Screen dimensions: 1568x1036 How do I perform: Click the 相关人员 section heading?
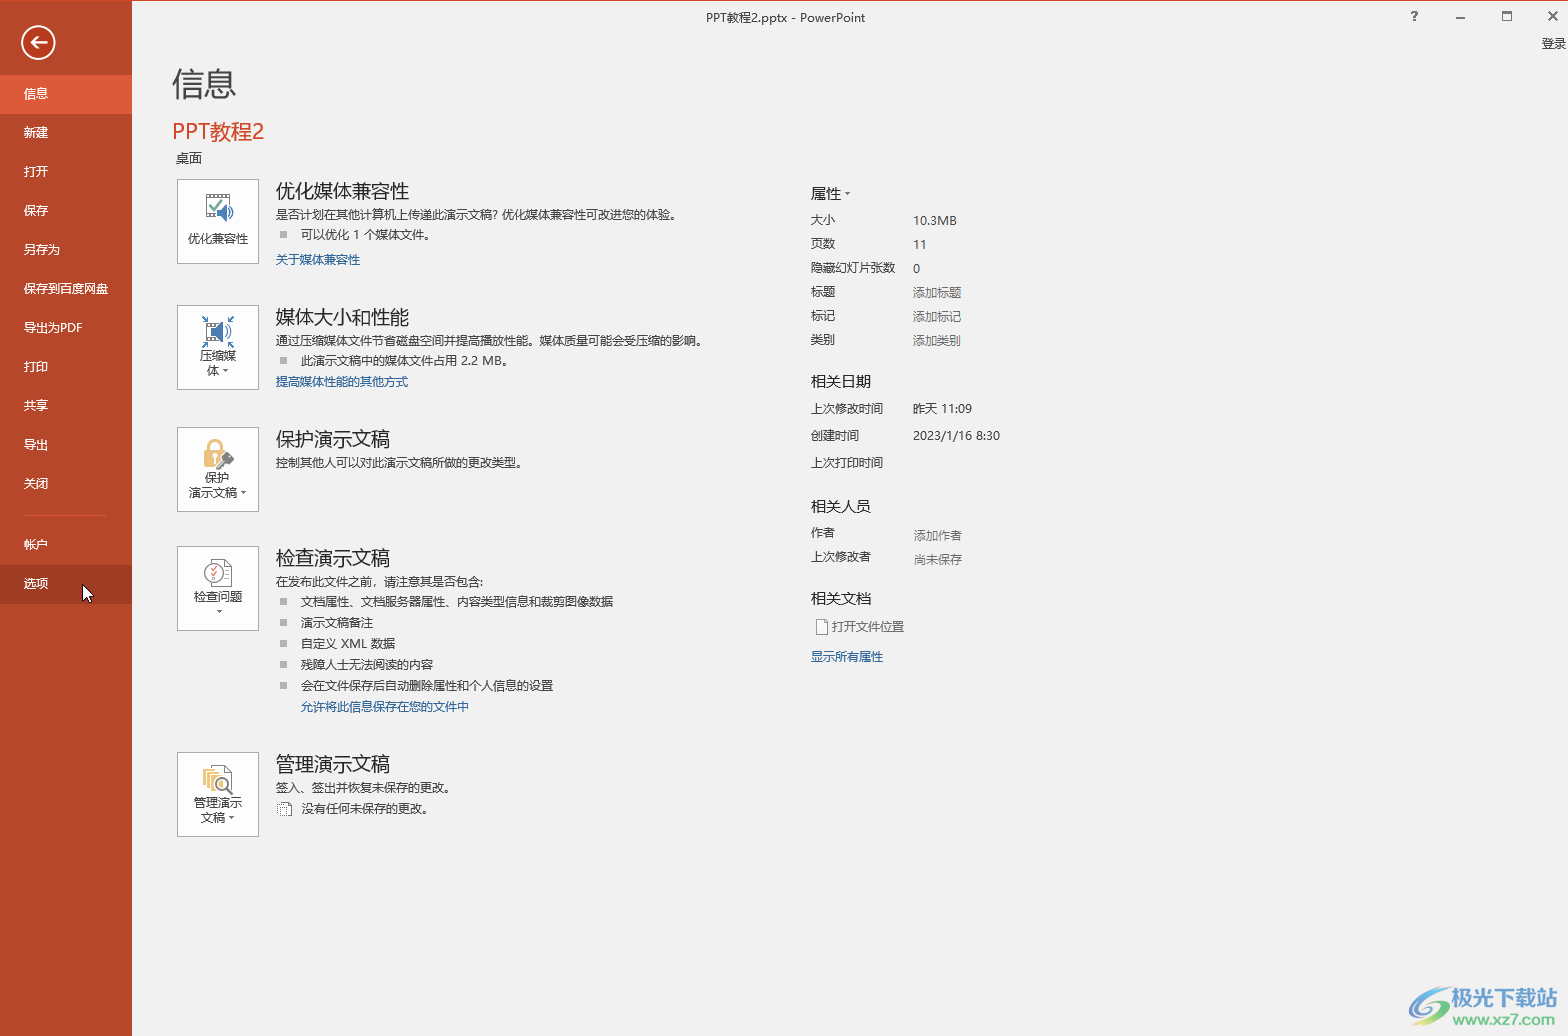click(841, 507)
